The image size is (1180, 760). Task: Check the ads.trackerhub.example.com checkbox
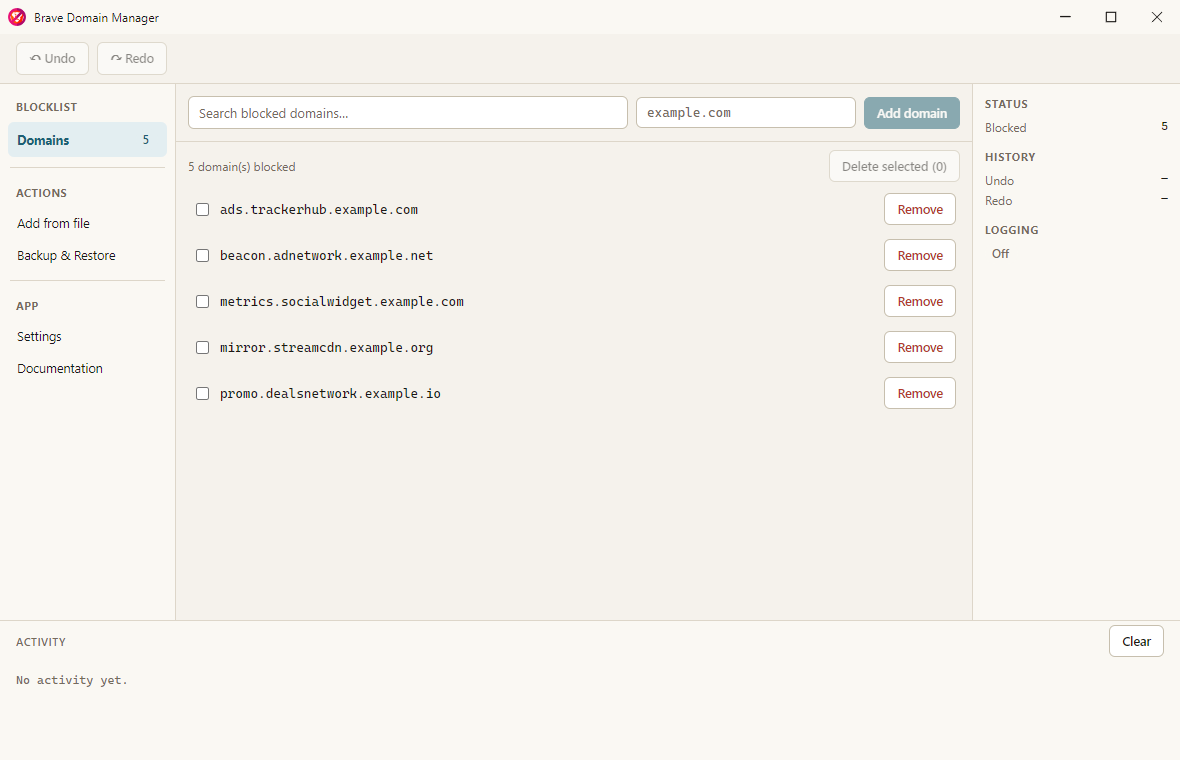pos(202,210)
